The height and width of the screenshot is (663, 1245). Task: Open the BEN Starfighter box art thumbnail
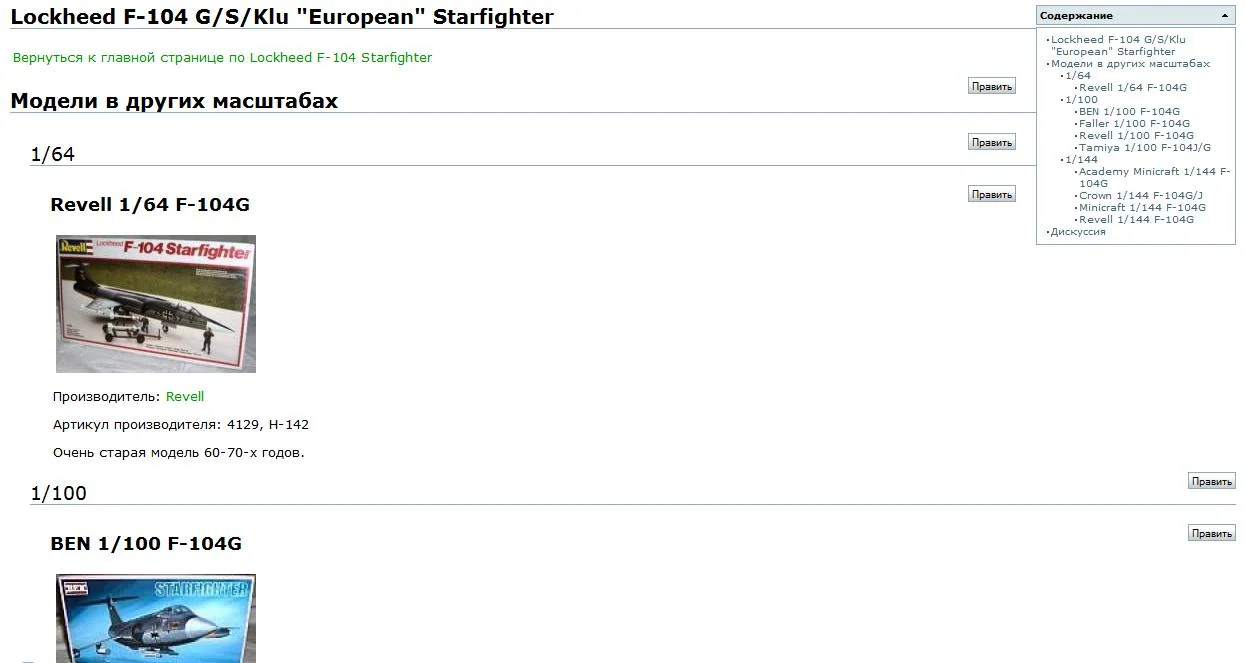(156, 618)
